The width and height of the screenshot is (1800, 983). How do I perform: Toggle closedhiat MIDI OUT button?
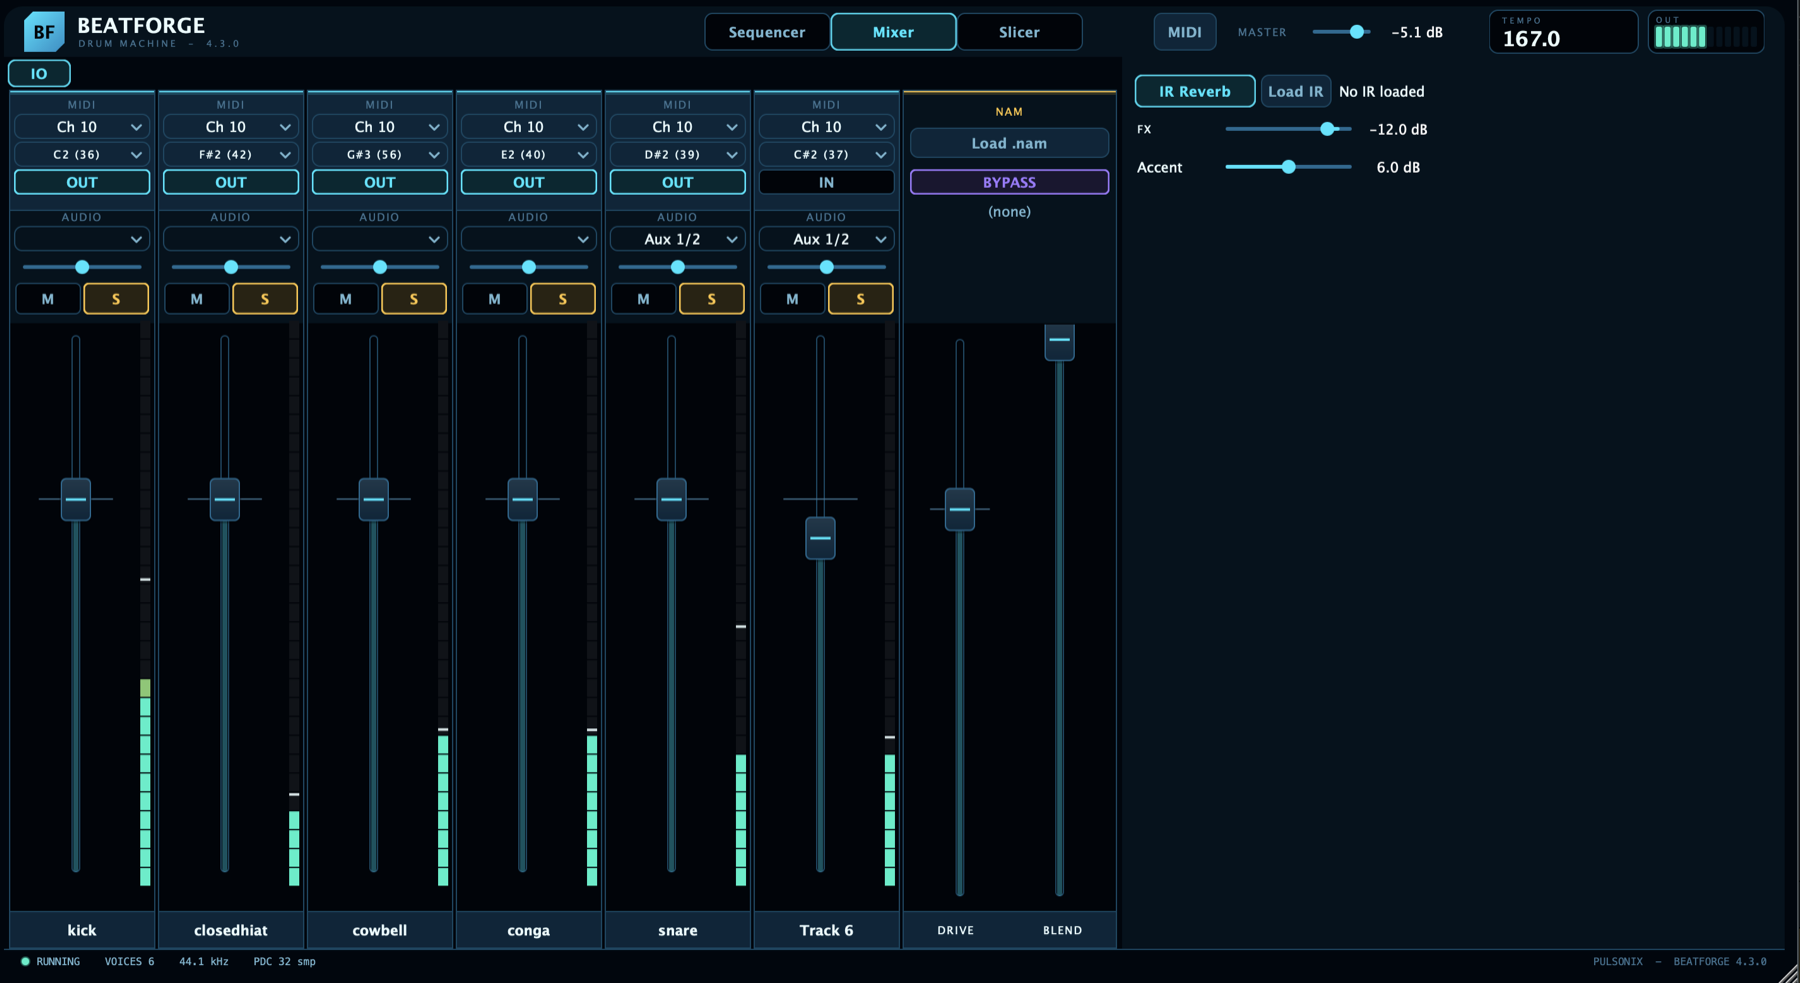click(x=231, y=182)
